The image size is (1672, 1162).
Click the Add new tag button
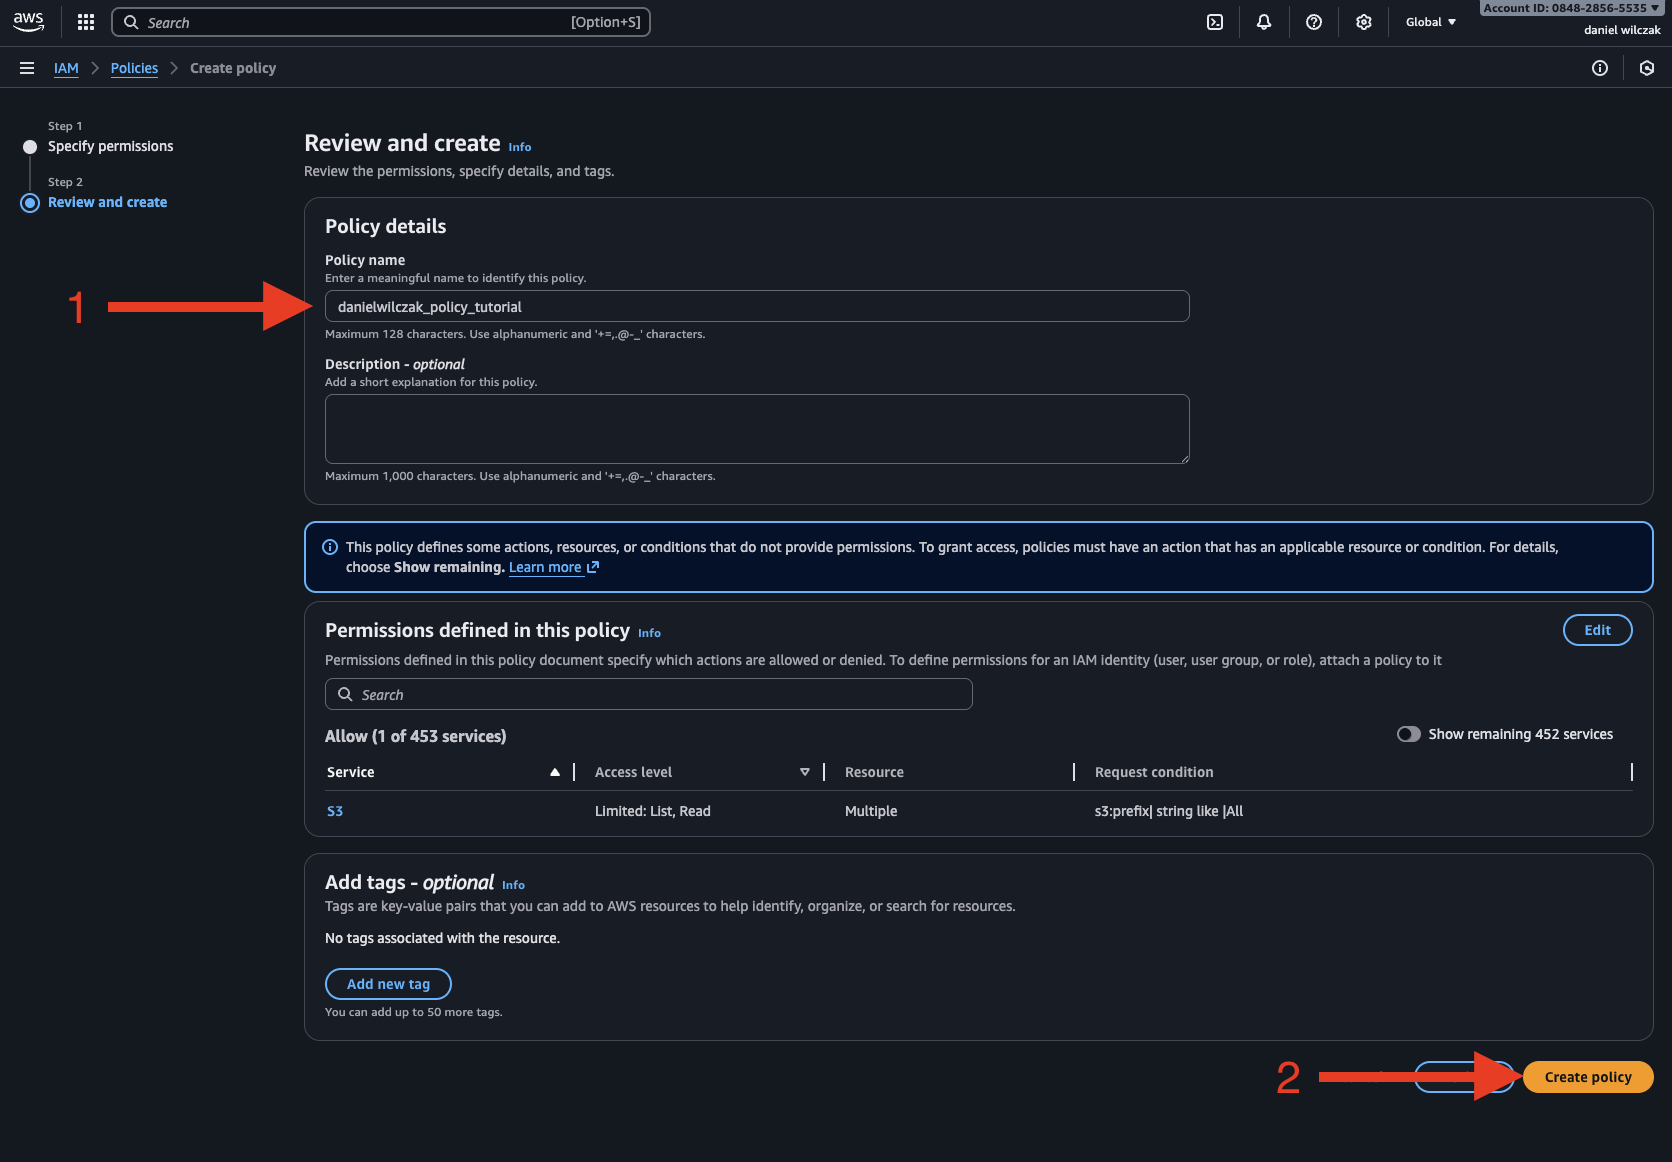(388, 984)
